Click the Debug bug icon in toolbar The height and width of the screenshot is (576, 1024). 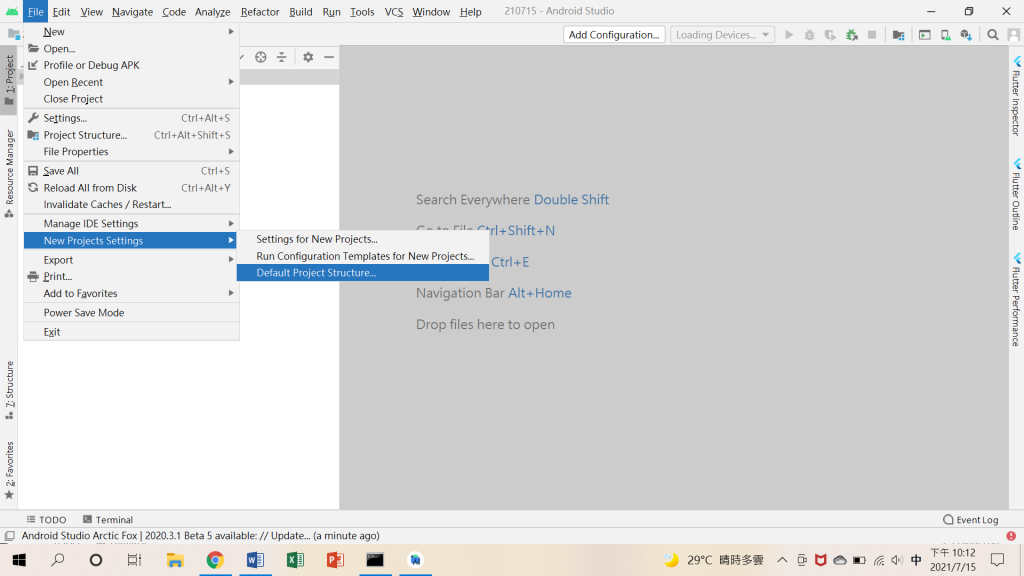[809, 35]
